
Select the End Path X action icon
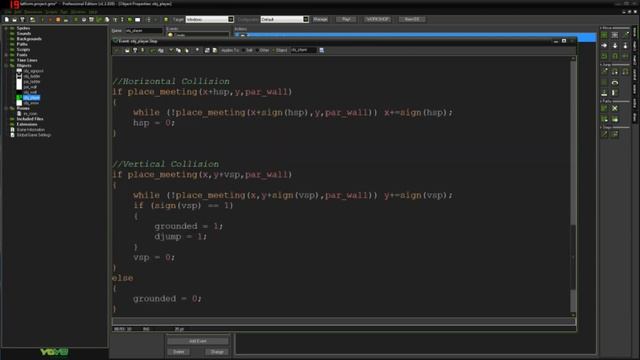(615, 108)
